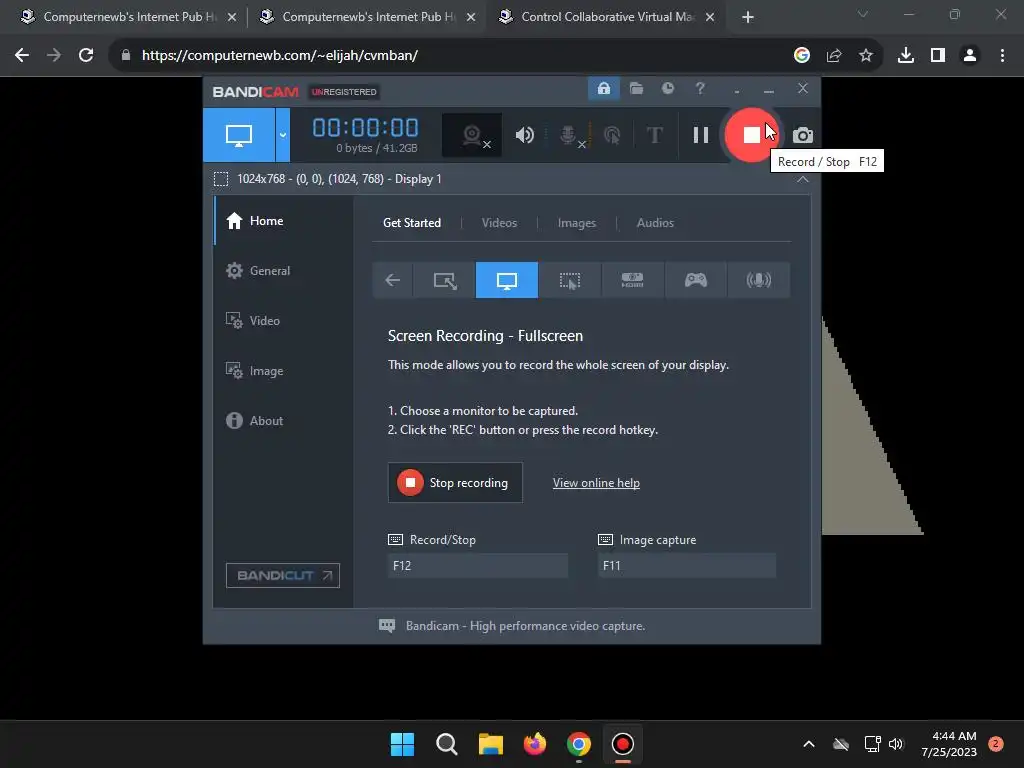The width and height of the screenshot is (1024, 768).
Task: Expand the recording mode dropdown arrow
Action: pos(283,135)
